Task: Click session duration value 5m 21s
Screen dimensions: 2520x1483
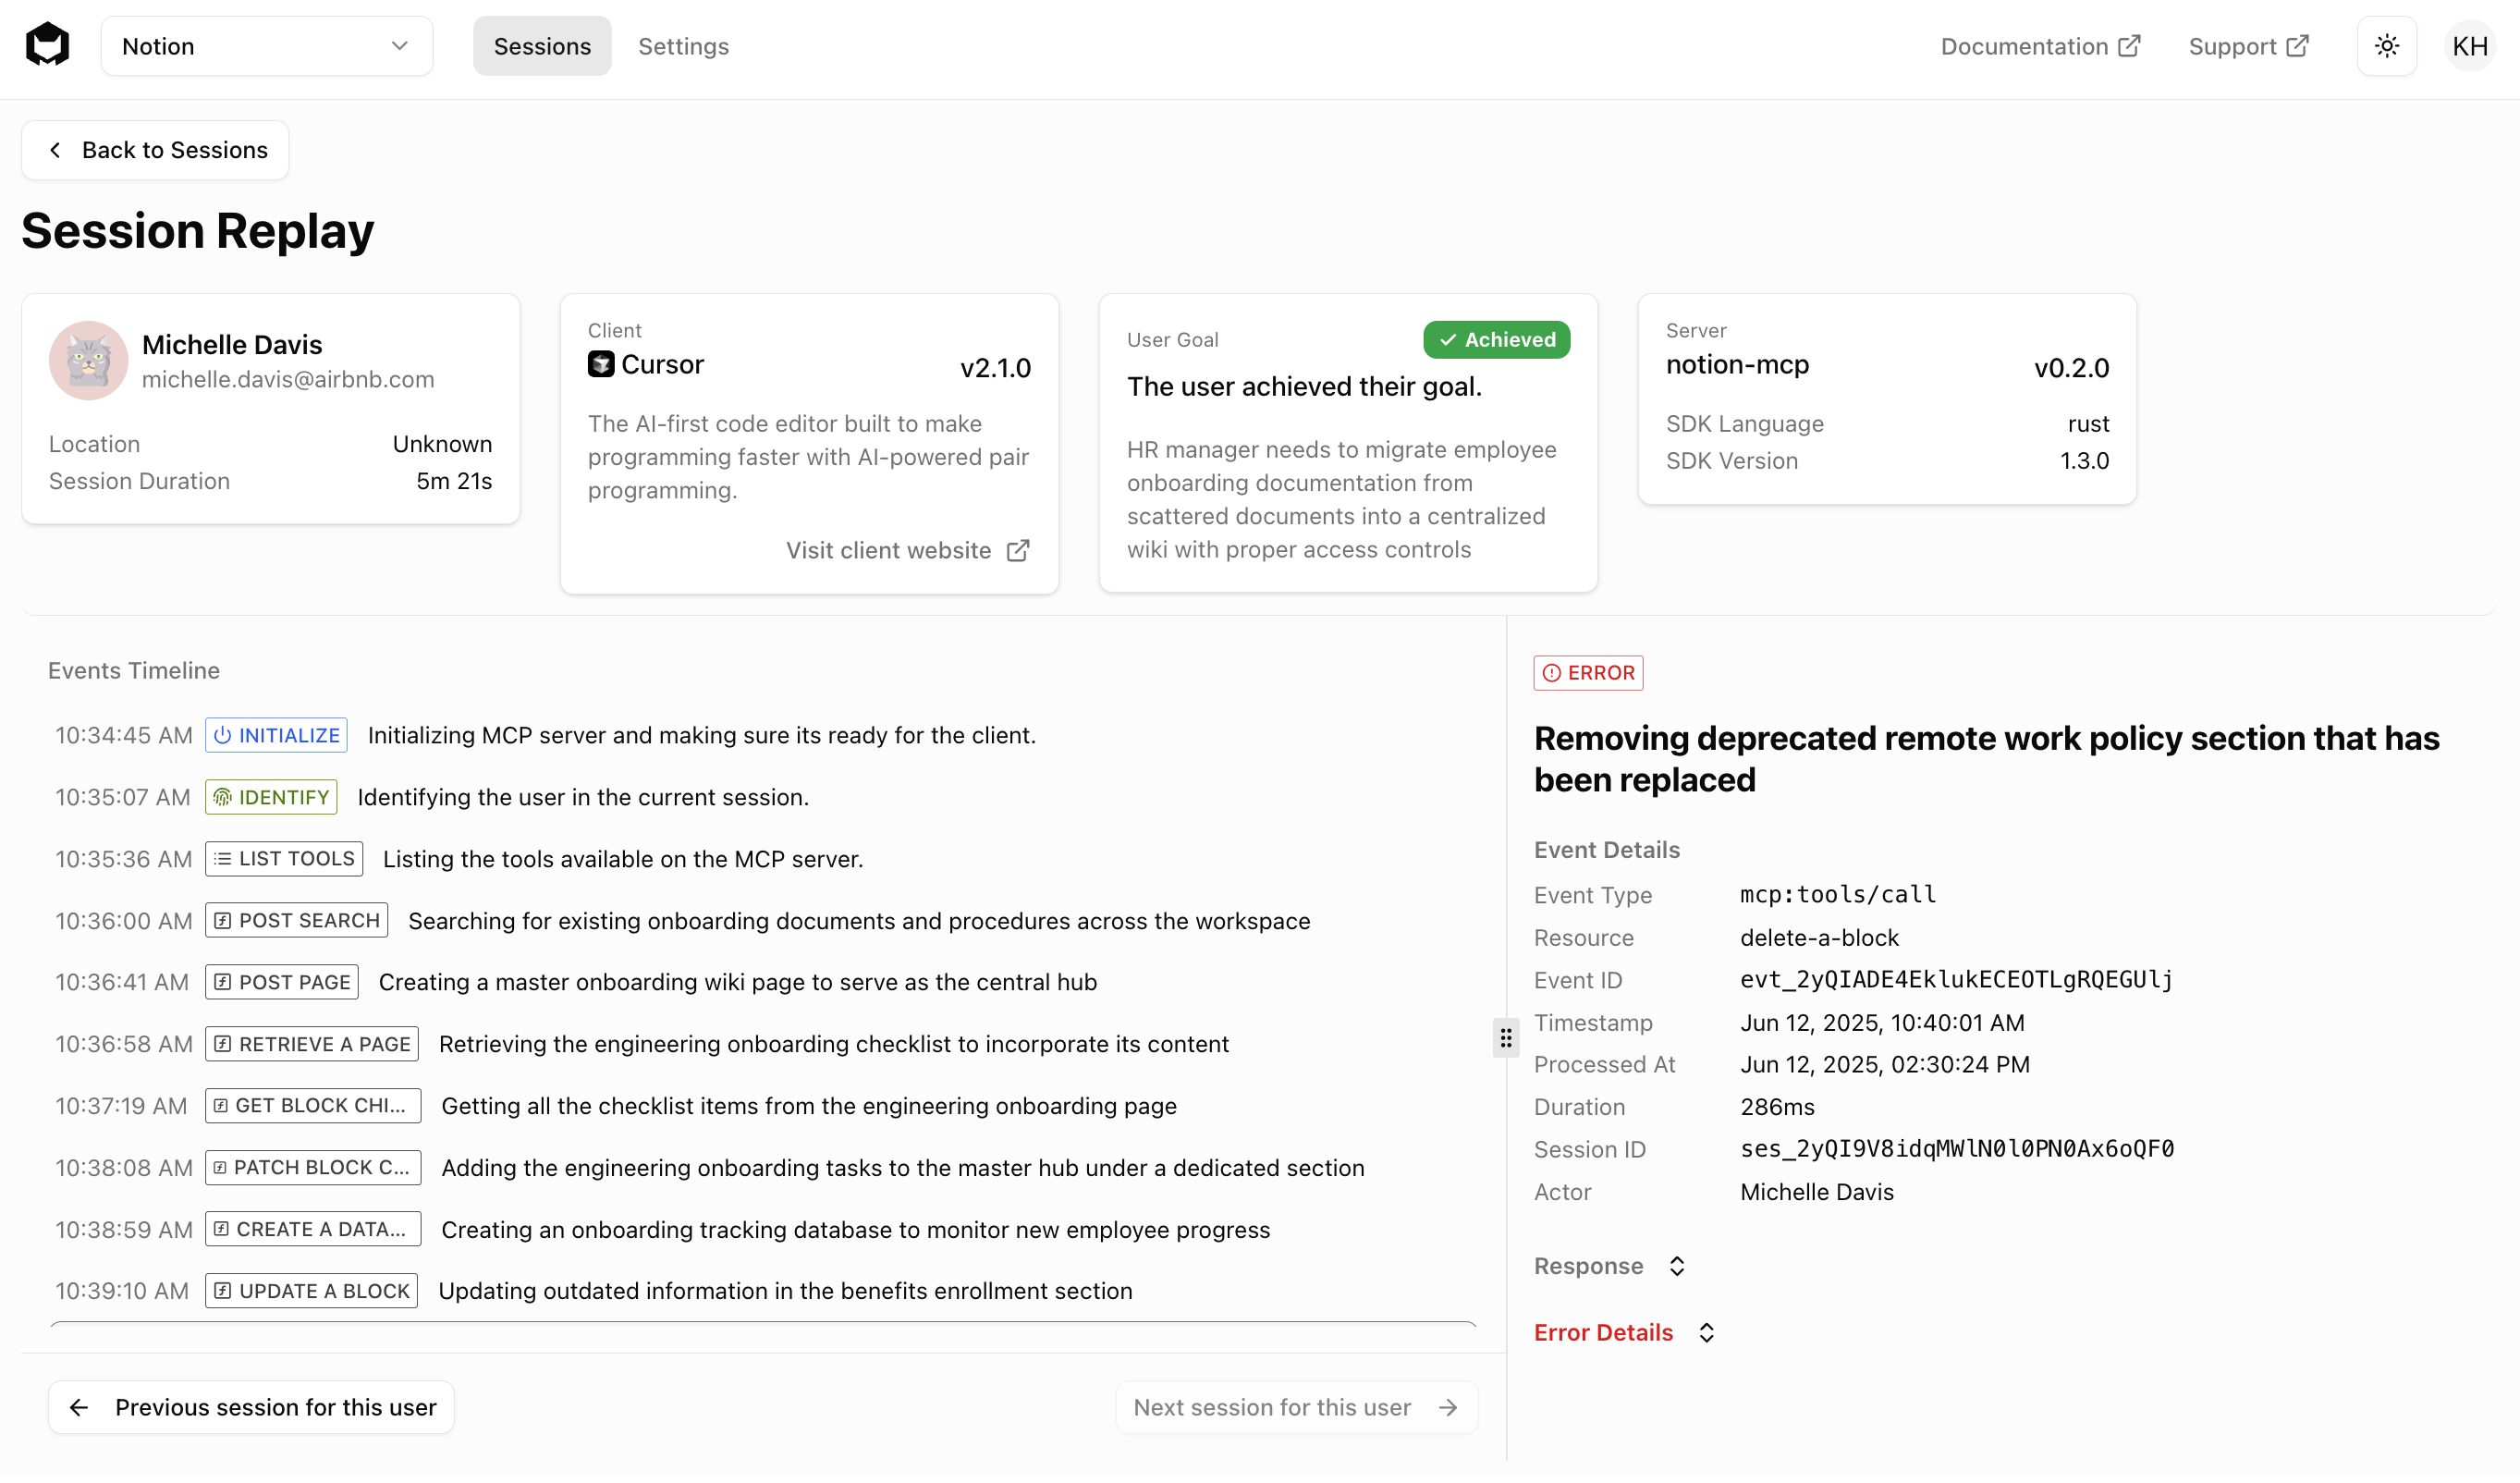Action: [x=454, y=482]
